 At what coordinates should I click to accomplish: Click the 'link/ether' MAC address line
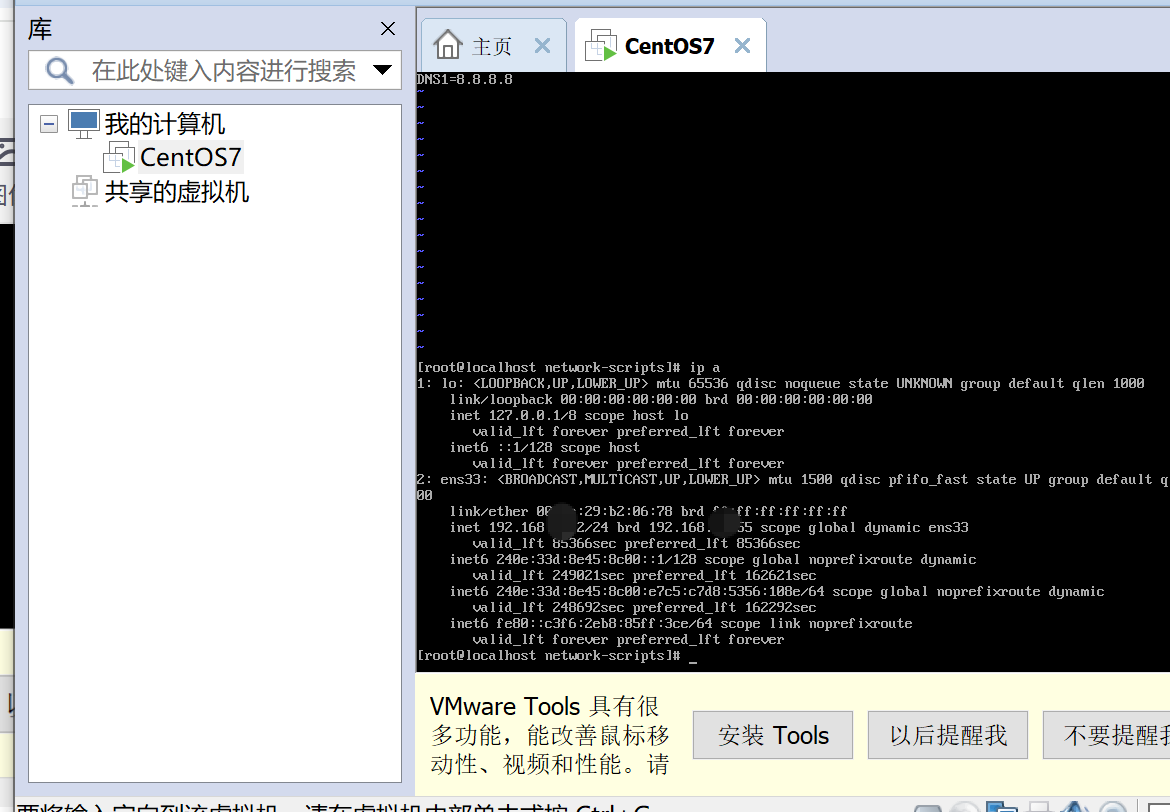pos(648,511)
